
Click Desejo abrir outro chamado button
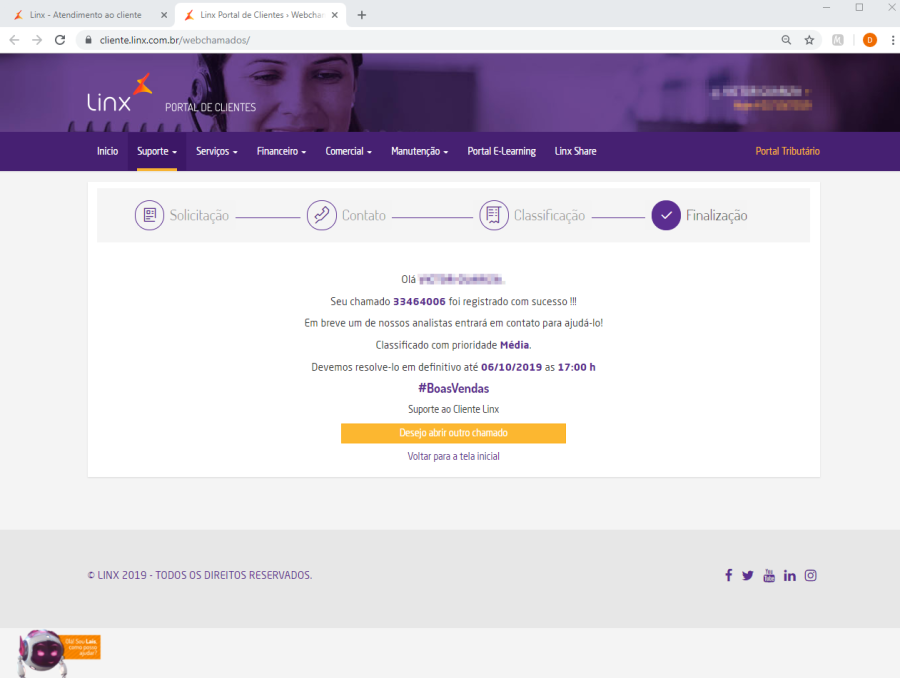(453, 433)
